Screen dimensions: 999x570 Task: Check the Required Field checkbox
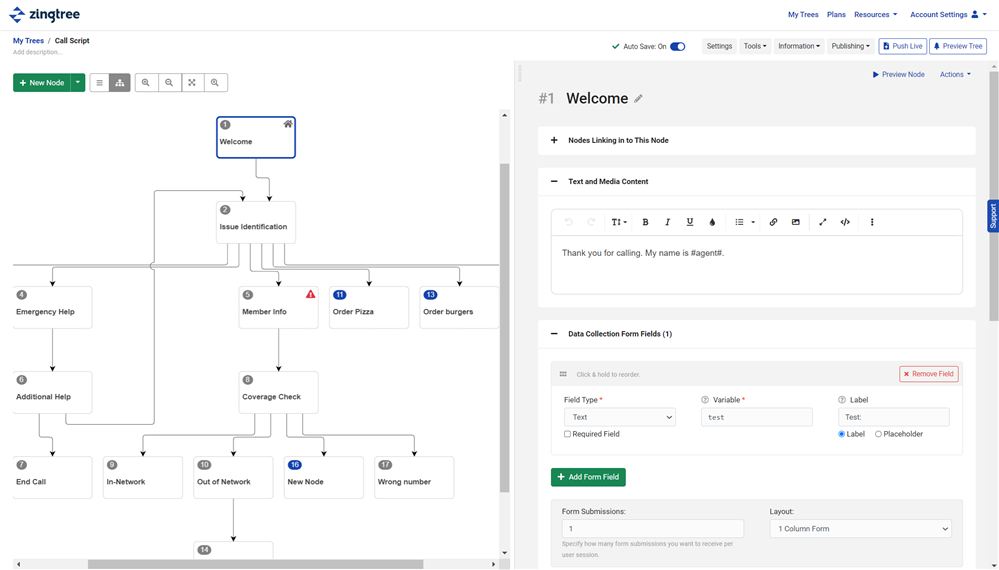(x=568, y=434)
